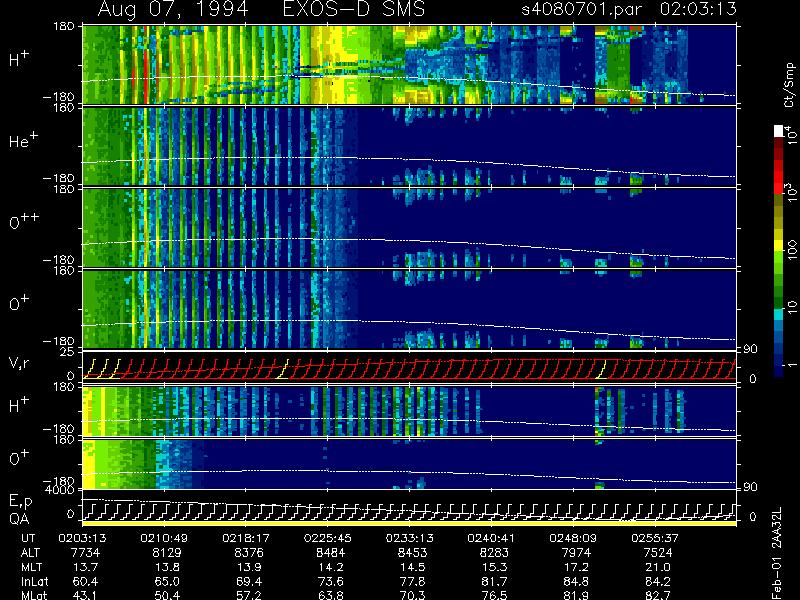
Task: Click the ALT value '8129'
Action: click(x=167, y=553)
